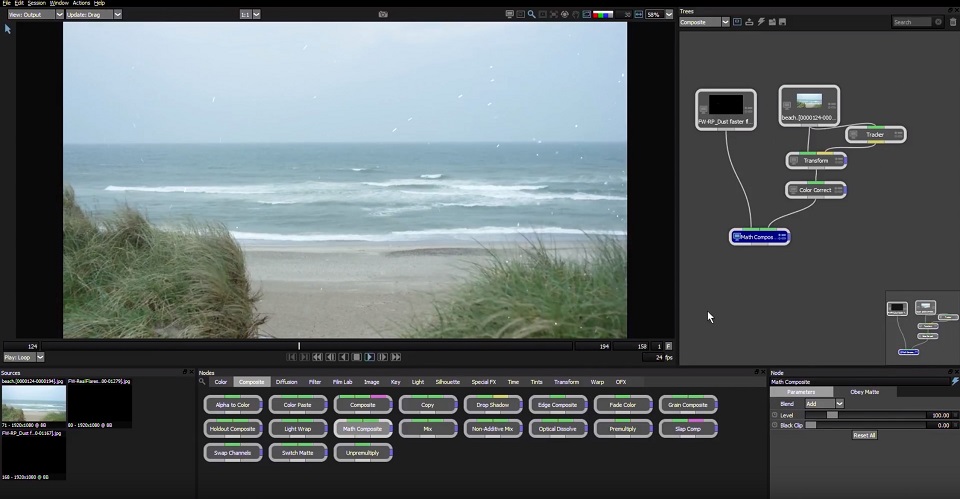Click the RGB channels color bar
Viewport: 960px width, 499px height.
603,14
